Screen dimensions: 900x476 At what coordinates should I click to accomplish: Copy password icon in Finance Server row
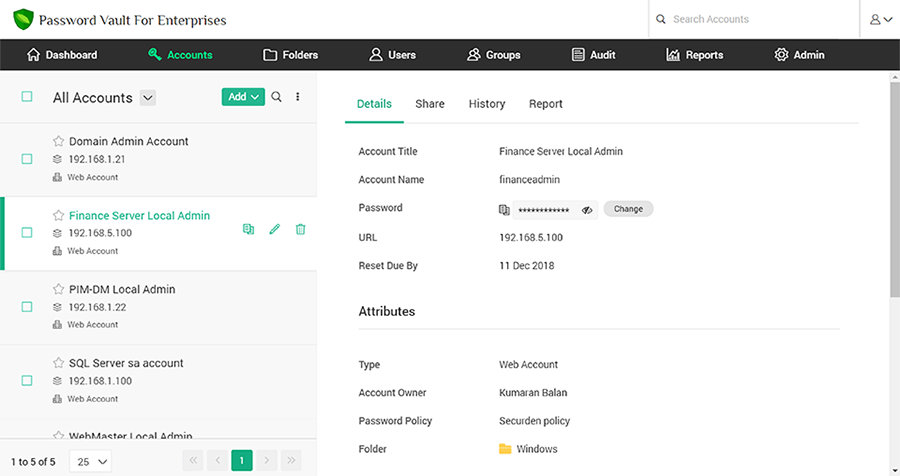(x=249, y=229)
